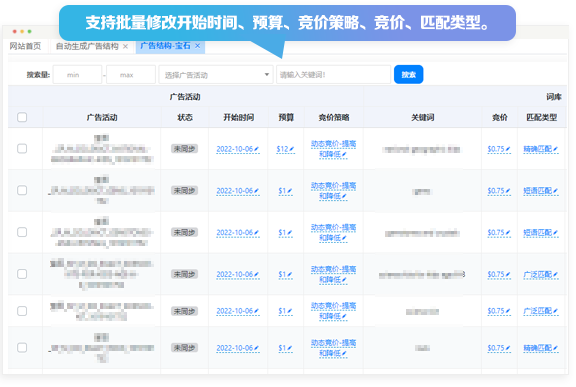Image resolution: width=576 pixels, height=387 pixels.
Task: Edit 精确匹配 match type in first row
Action: (x=541, y=149)
